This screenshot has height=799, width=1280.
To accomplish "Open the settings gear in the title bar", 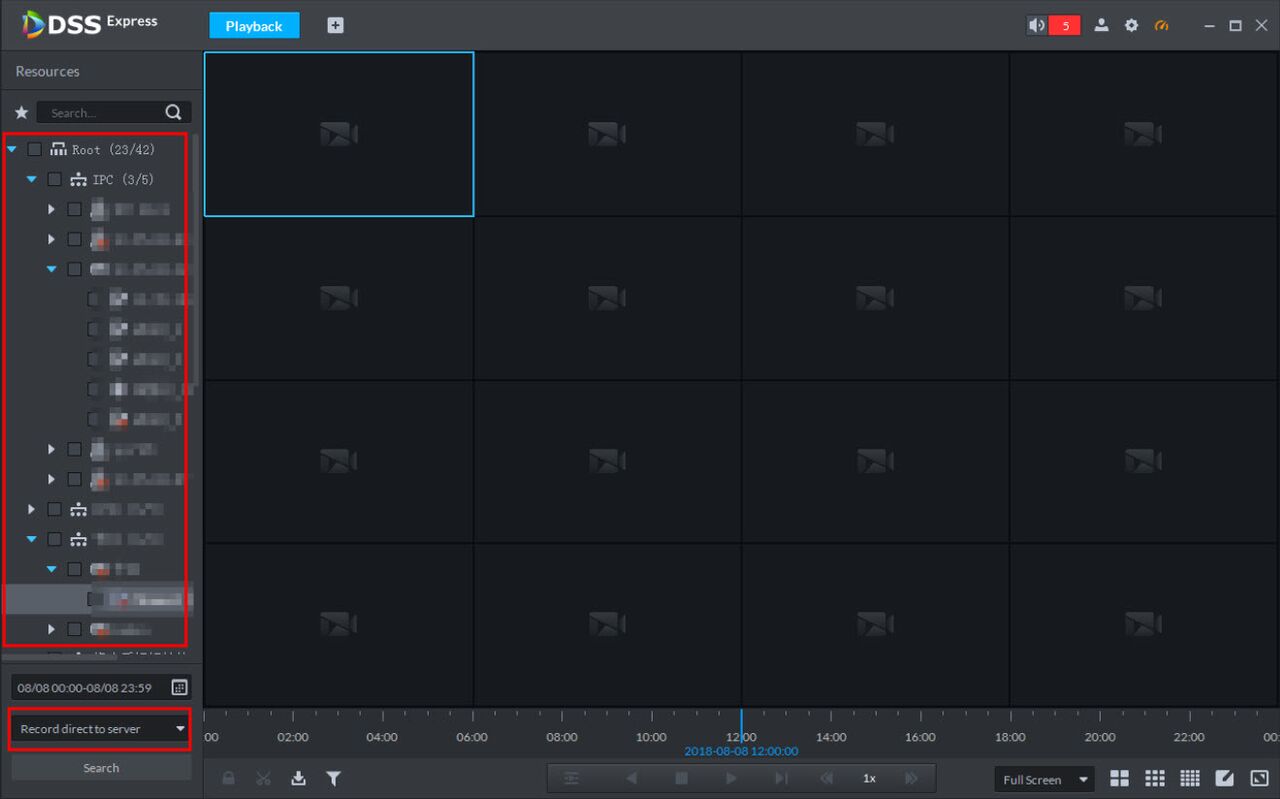I will [1131, 26].
